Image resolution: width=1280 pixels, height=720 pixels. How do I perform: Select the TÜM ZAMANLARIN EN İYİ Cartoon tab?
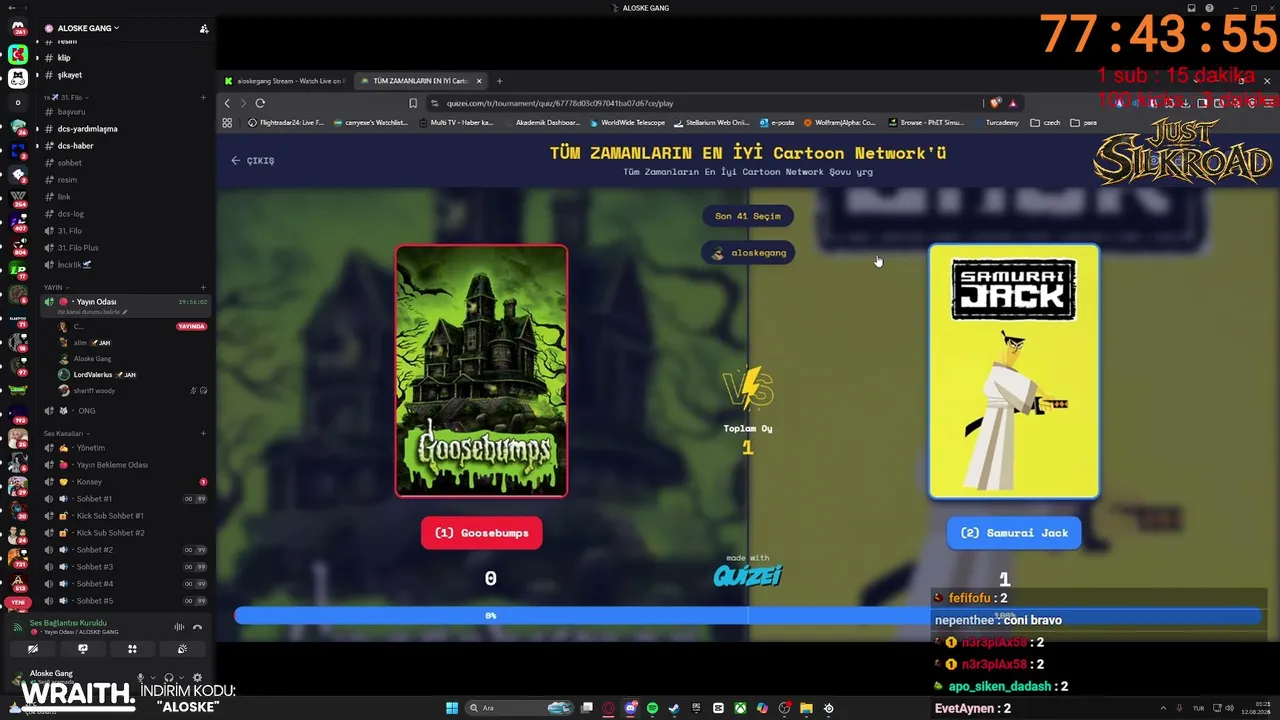[x=420, y=81]
